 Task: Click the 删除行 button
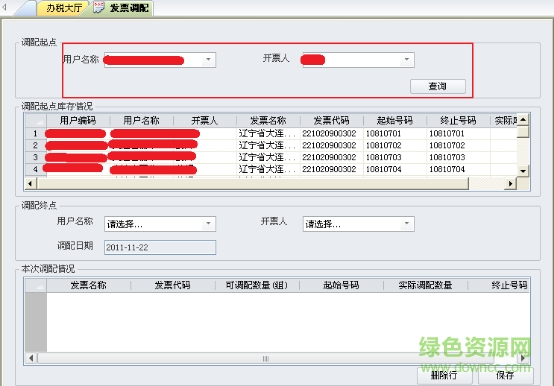(444, 375)
